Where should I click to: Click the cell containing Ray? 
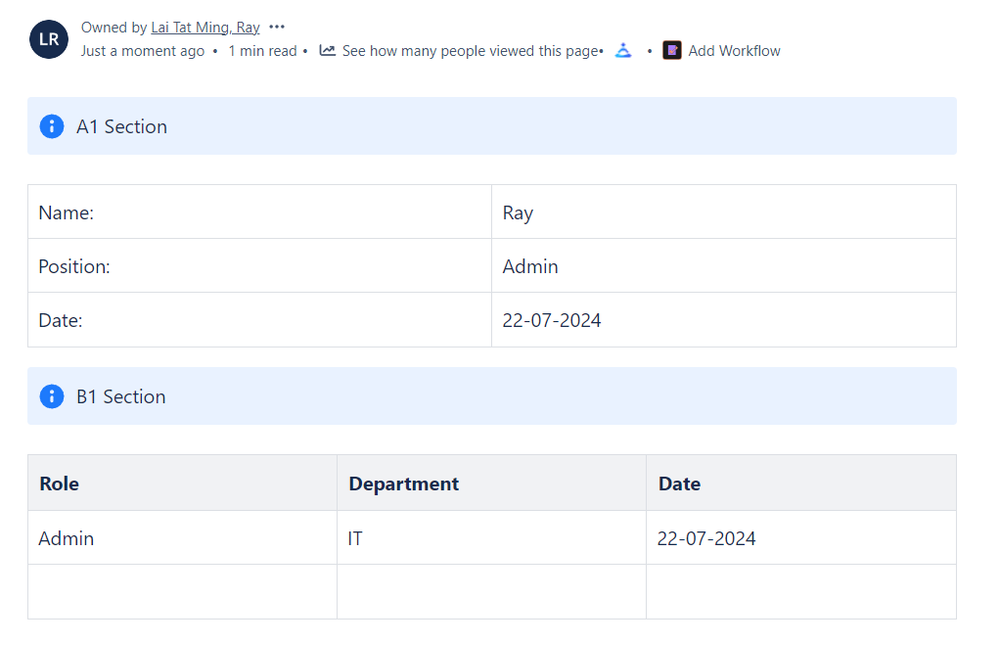coord(723,212)
